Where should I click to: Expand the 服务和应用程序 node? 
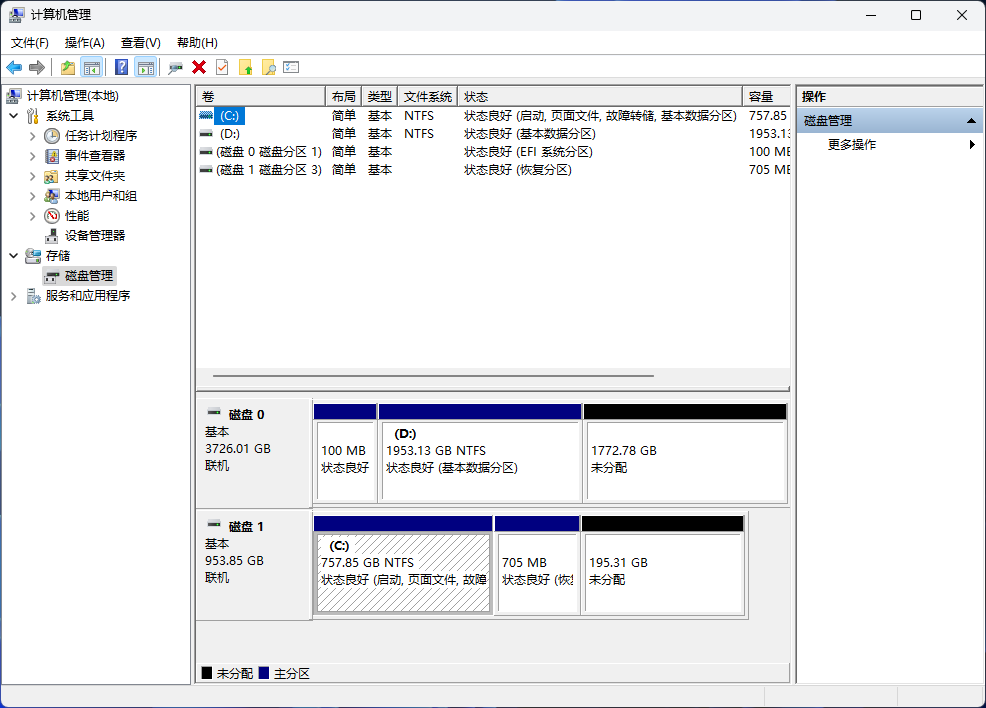pyautogui.click(x=14, y=296)
